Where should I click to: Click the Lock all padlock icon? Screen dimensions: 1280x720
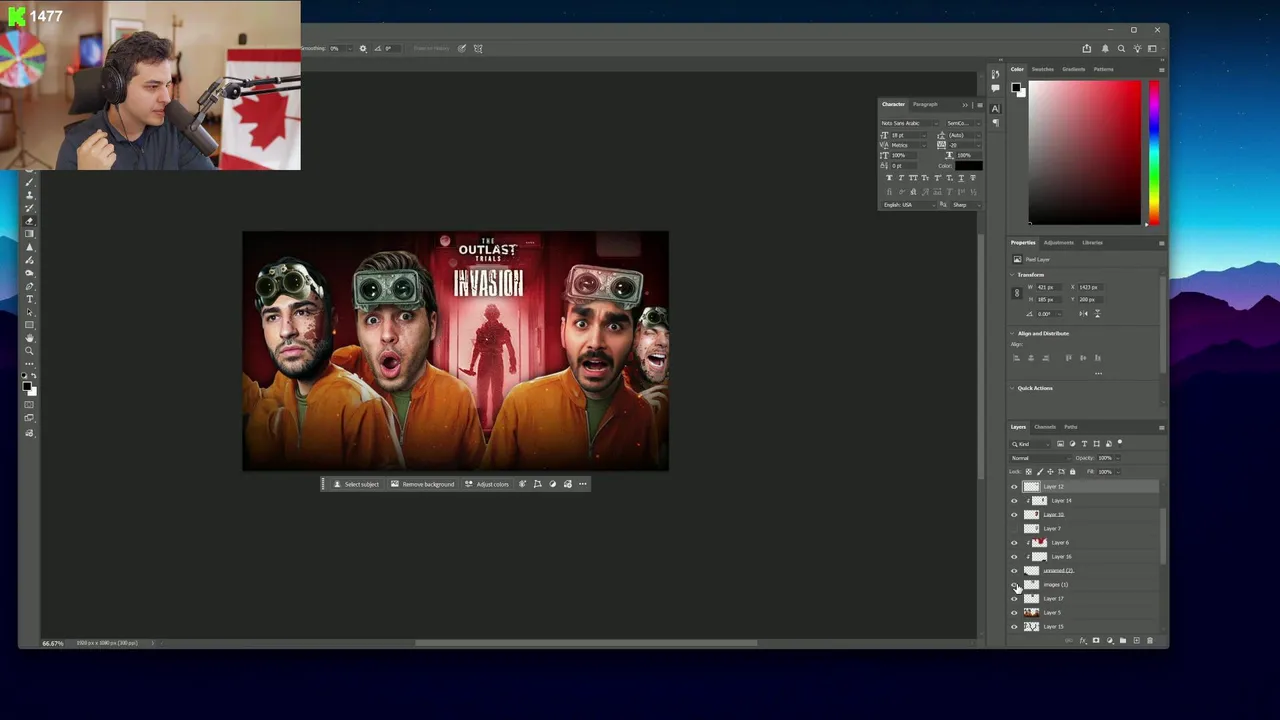[1072, 471]
